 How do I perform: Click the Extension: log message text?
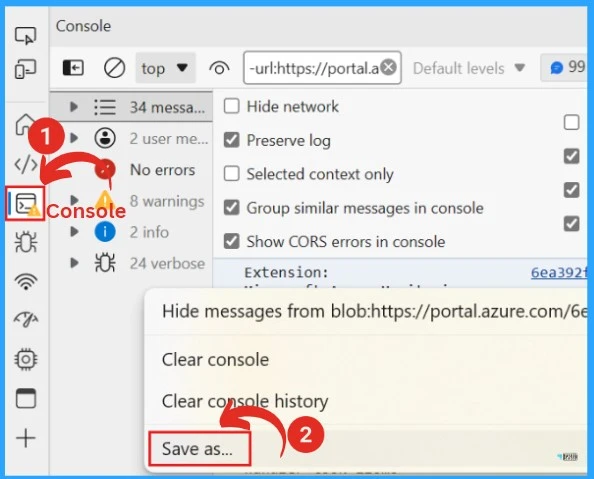tap(286, 272)
